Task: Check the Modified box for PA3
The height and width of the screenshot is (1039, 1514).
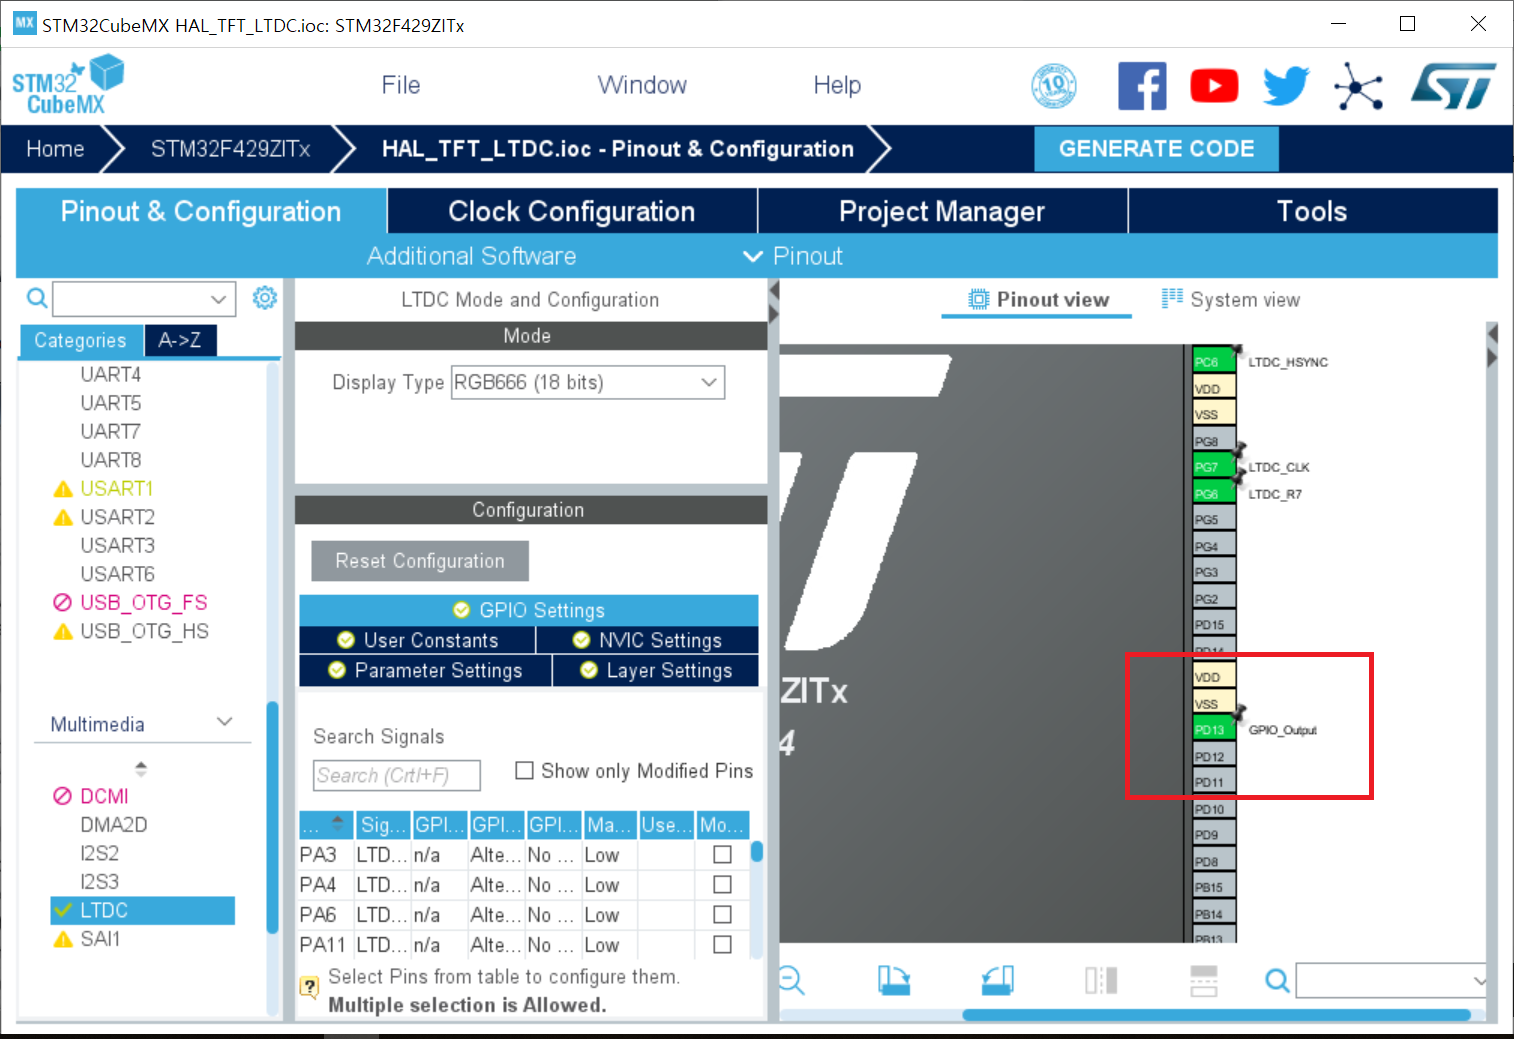Action: coord(722,855)
